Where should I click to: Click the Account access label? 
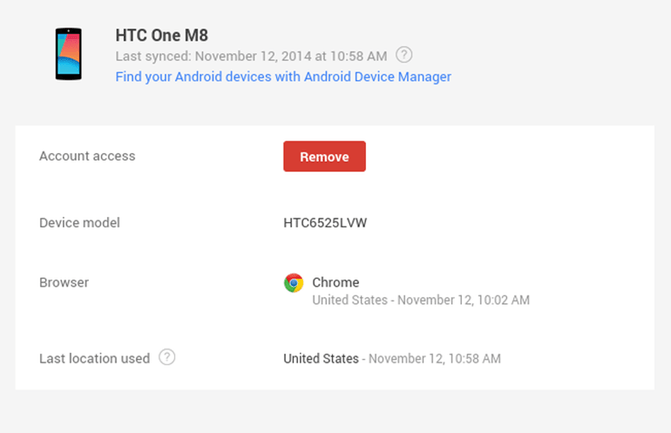pyautogui.click(x=87, y=156)
